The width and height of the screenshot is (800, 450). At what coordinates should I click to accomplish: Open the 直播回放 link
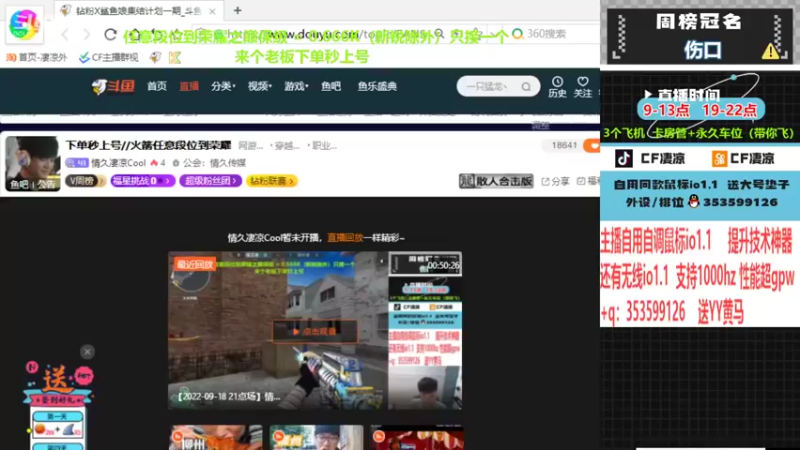345,238
